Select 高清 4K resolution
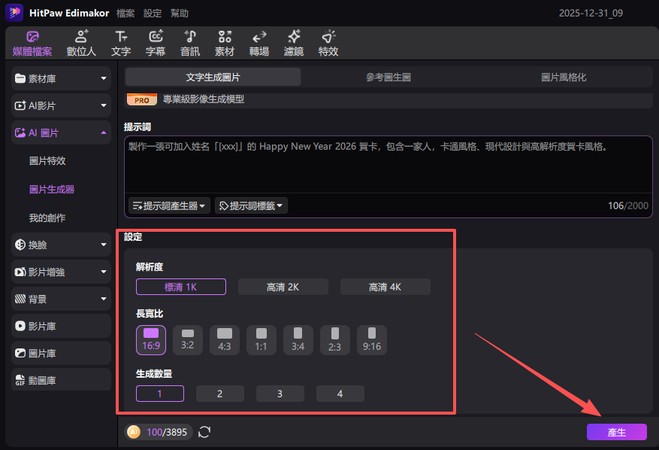The image size is (659, 450). (385, 287)
